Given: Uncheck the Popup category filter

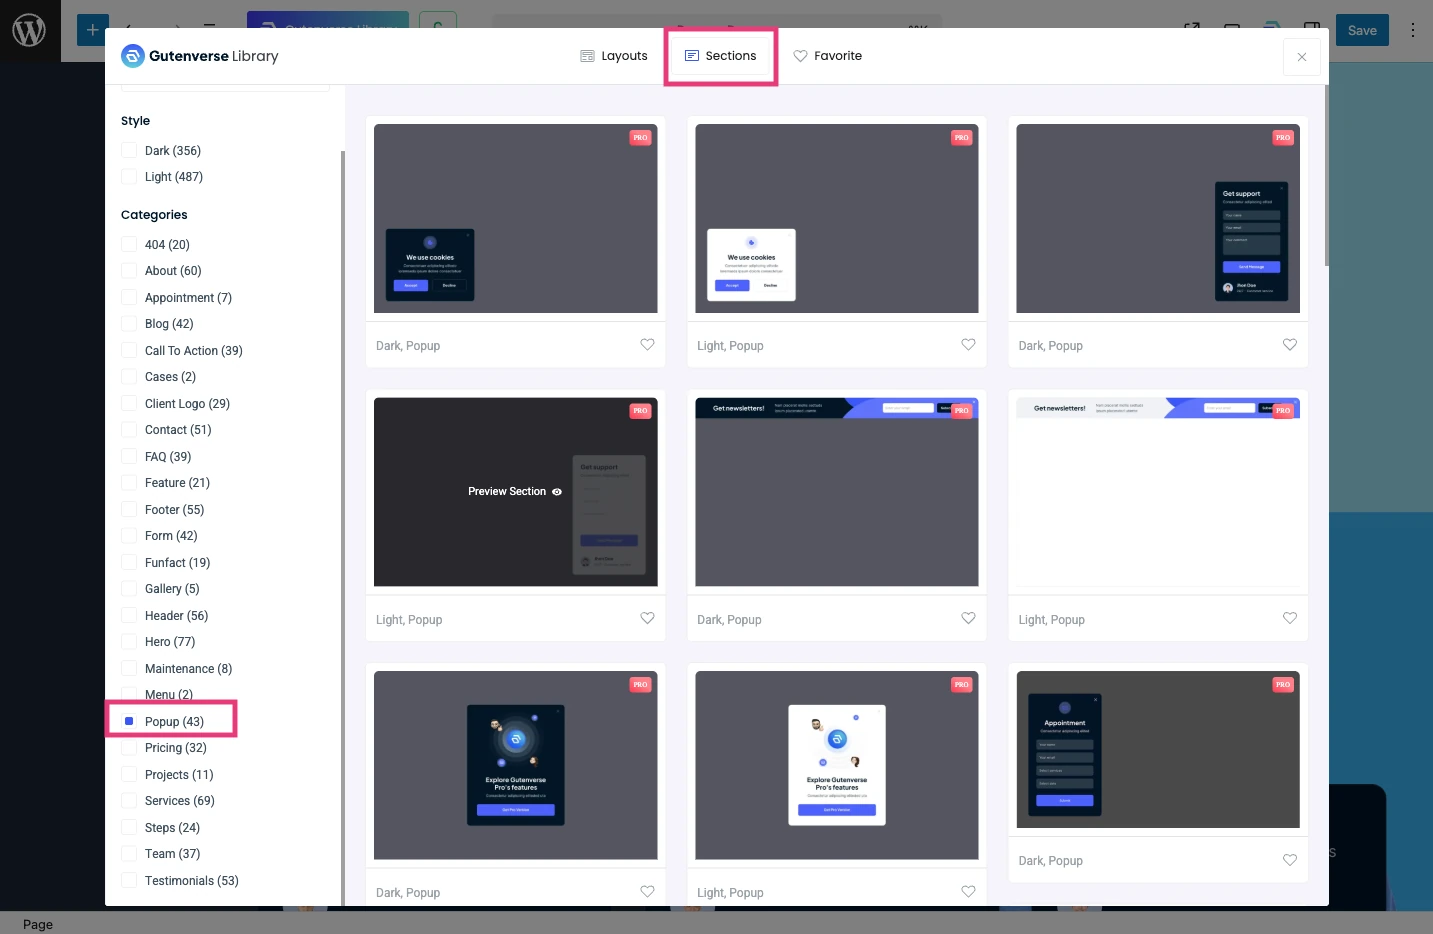Looking at the screenshot, I should [x=129, y=721].
